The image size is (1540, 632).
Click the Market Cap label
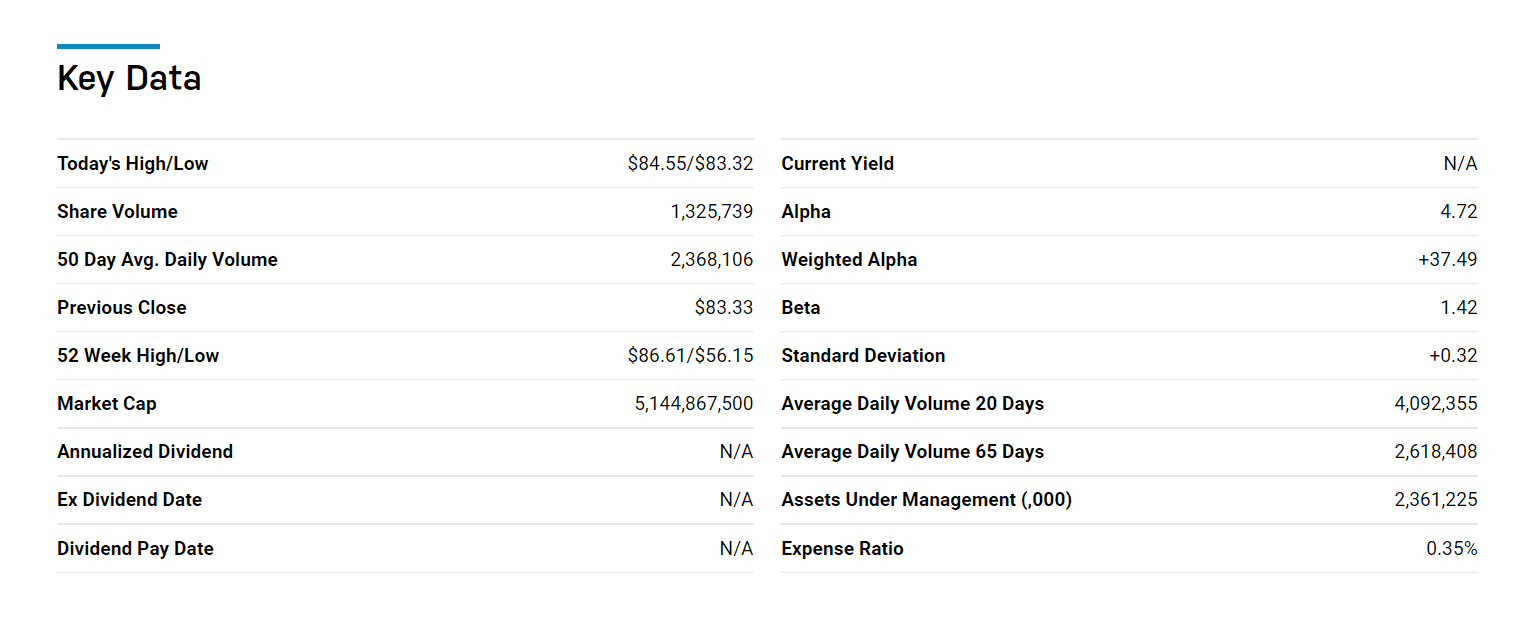point(106,403)
